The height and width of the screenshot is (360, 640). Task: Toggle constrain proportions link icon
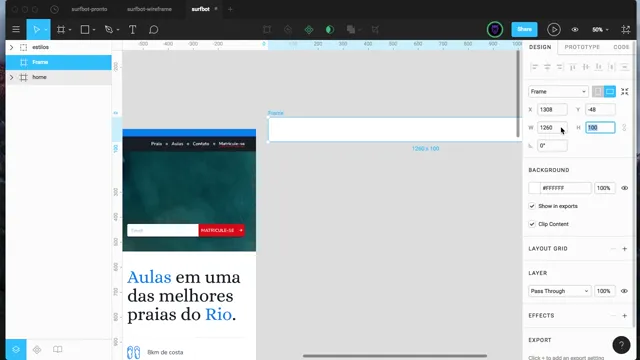pos(624,128)
